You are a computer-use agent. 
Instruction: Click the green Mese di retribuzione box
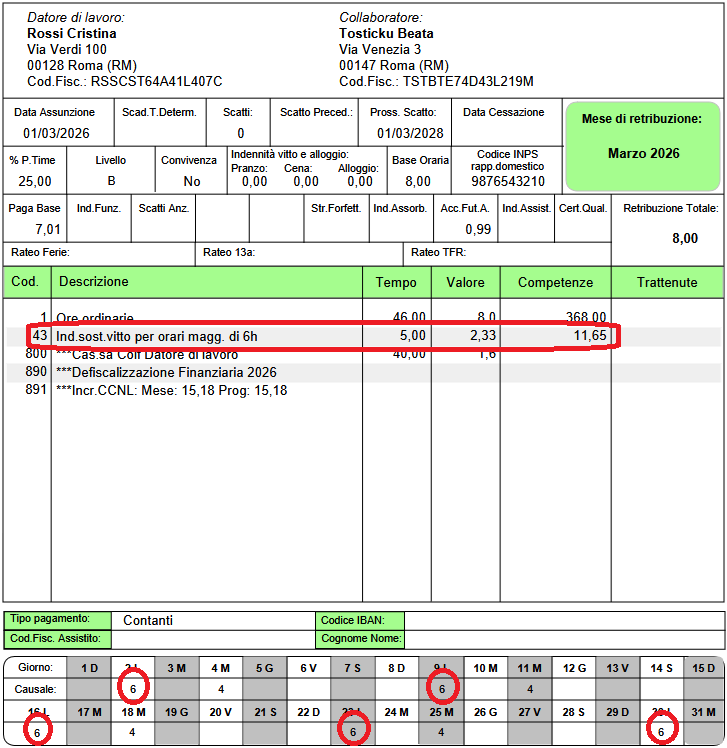pos(643,146)
